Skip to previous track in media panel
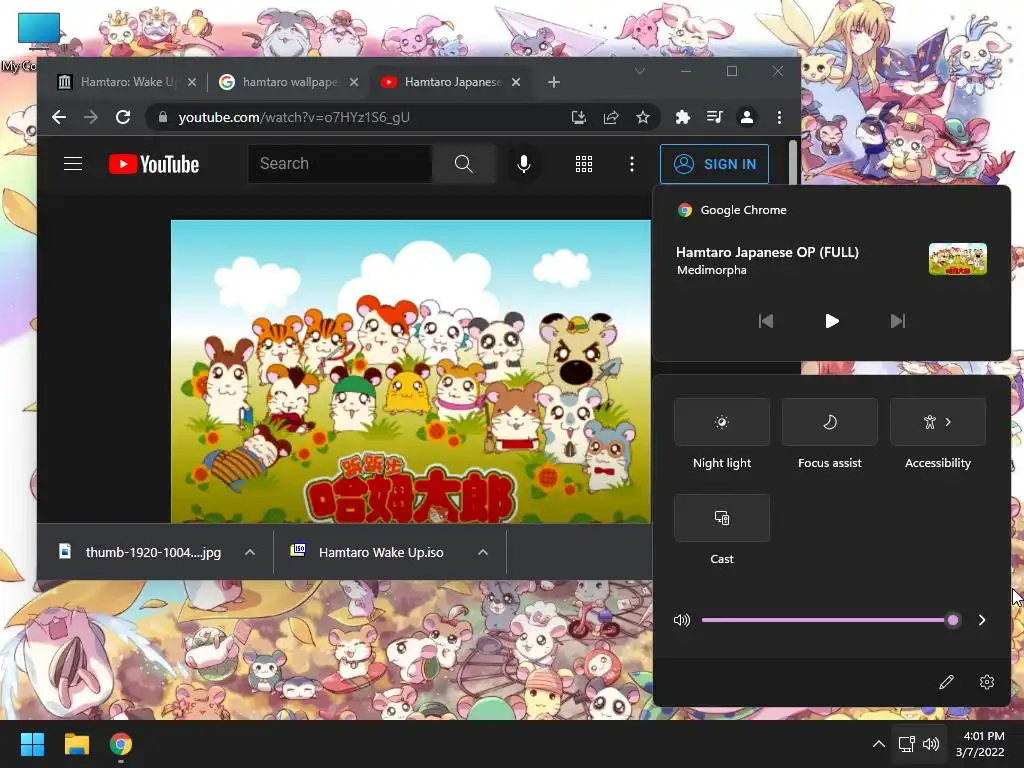The image size is (1024, 768). coord(765,321)
